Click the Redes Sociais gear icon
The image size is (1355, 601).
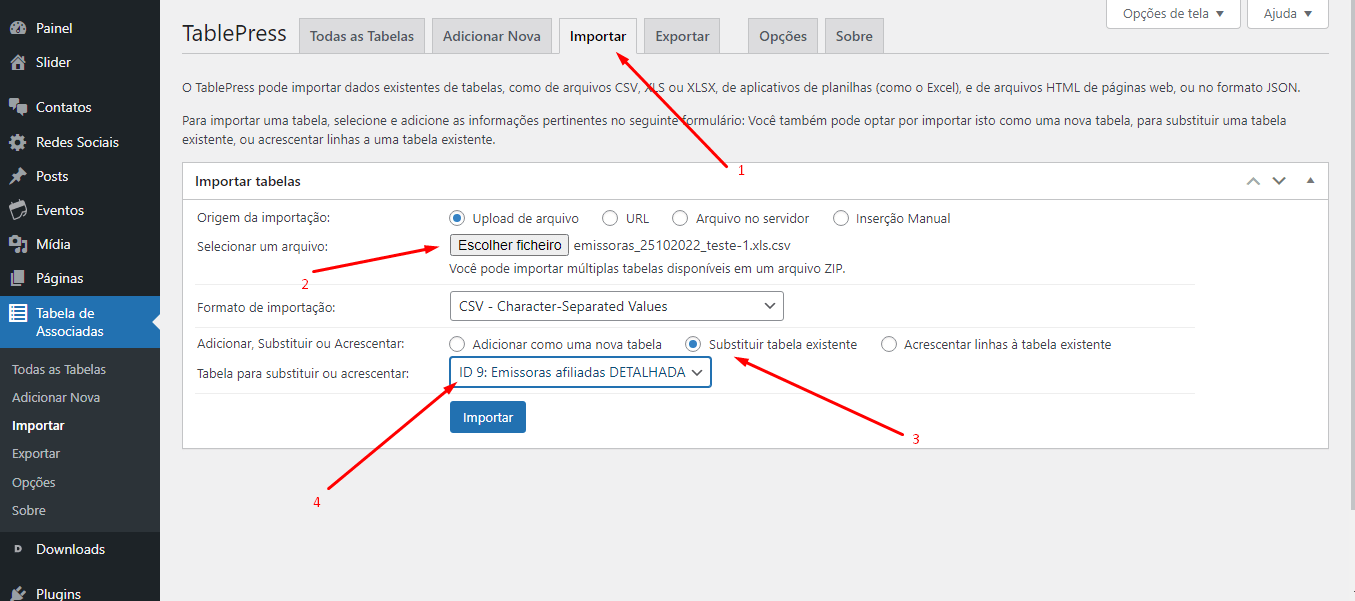click(x=18, y=142)
